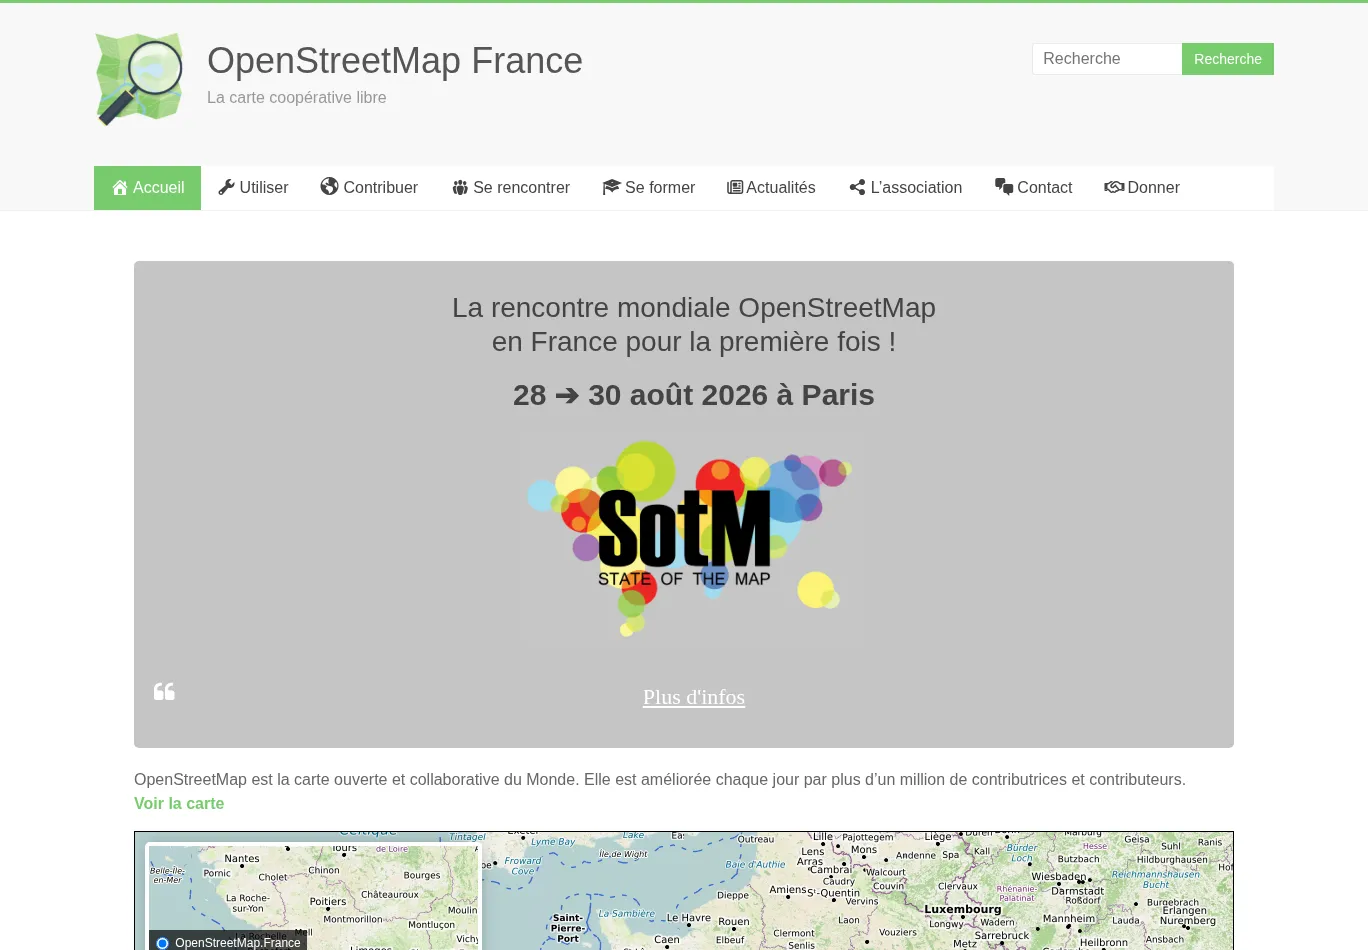Viewport: 1368px width, 950px height.
Task: Focus the Recherche search input field
Action: tap(1106, 59)
